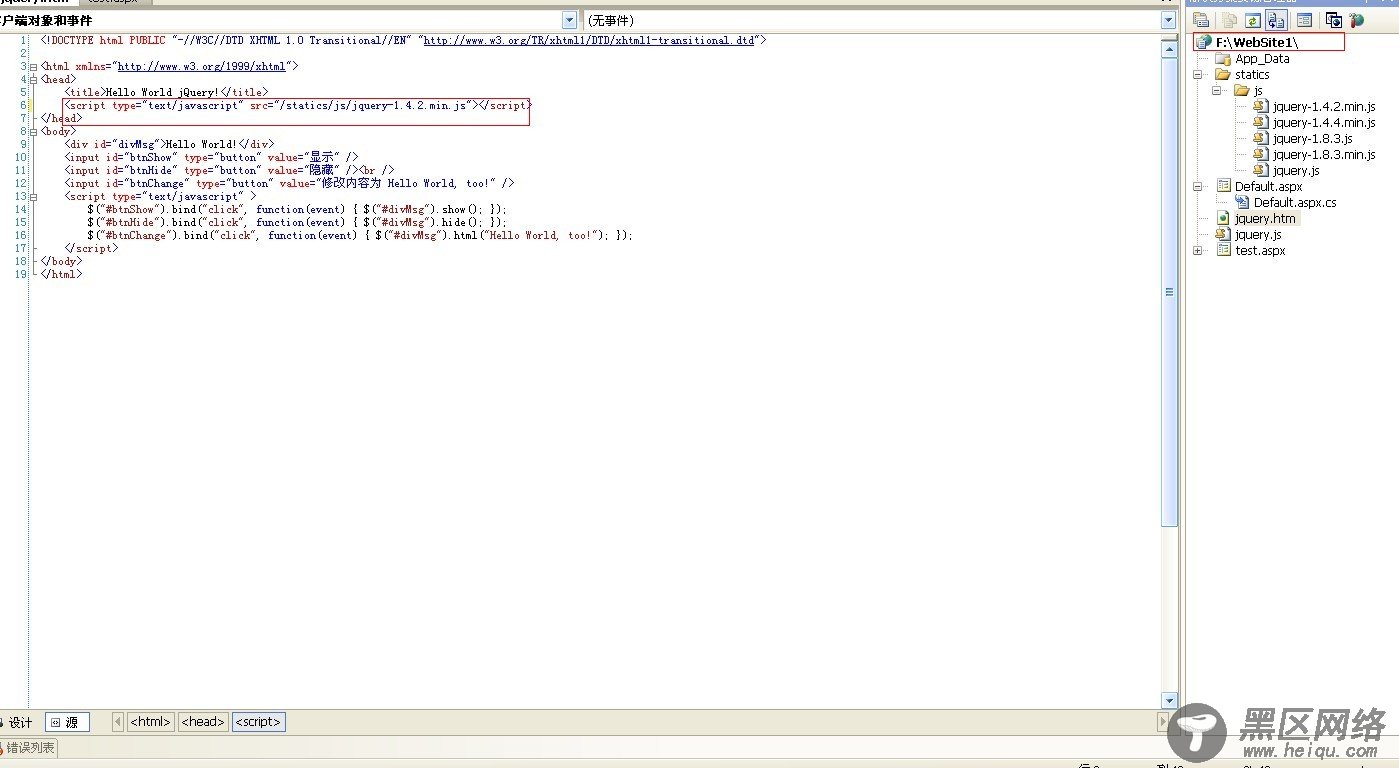Switch to the 源 source view tab
This screenshot has width=1399, height=768.
[x=68, y=722]
